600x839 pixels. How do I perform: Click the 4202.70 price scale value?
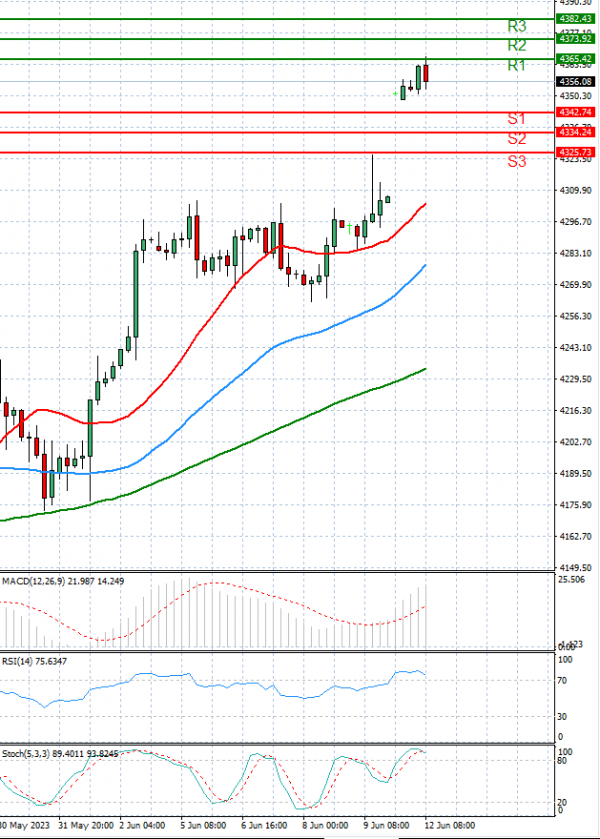pos(575,442)
